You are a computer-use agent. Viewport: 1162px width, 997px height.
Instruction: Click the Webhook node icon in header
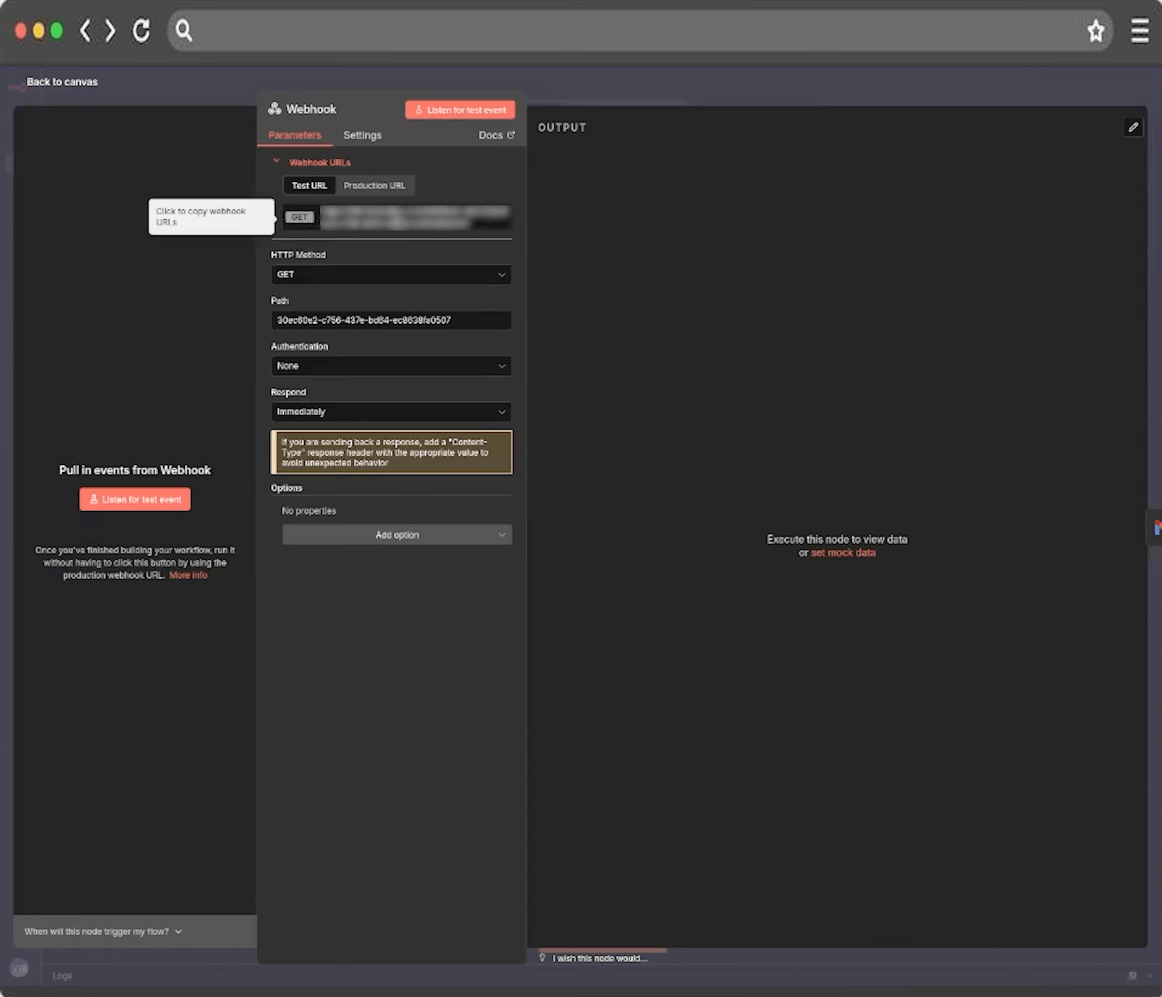tap(275, 109)
